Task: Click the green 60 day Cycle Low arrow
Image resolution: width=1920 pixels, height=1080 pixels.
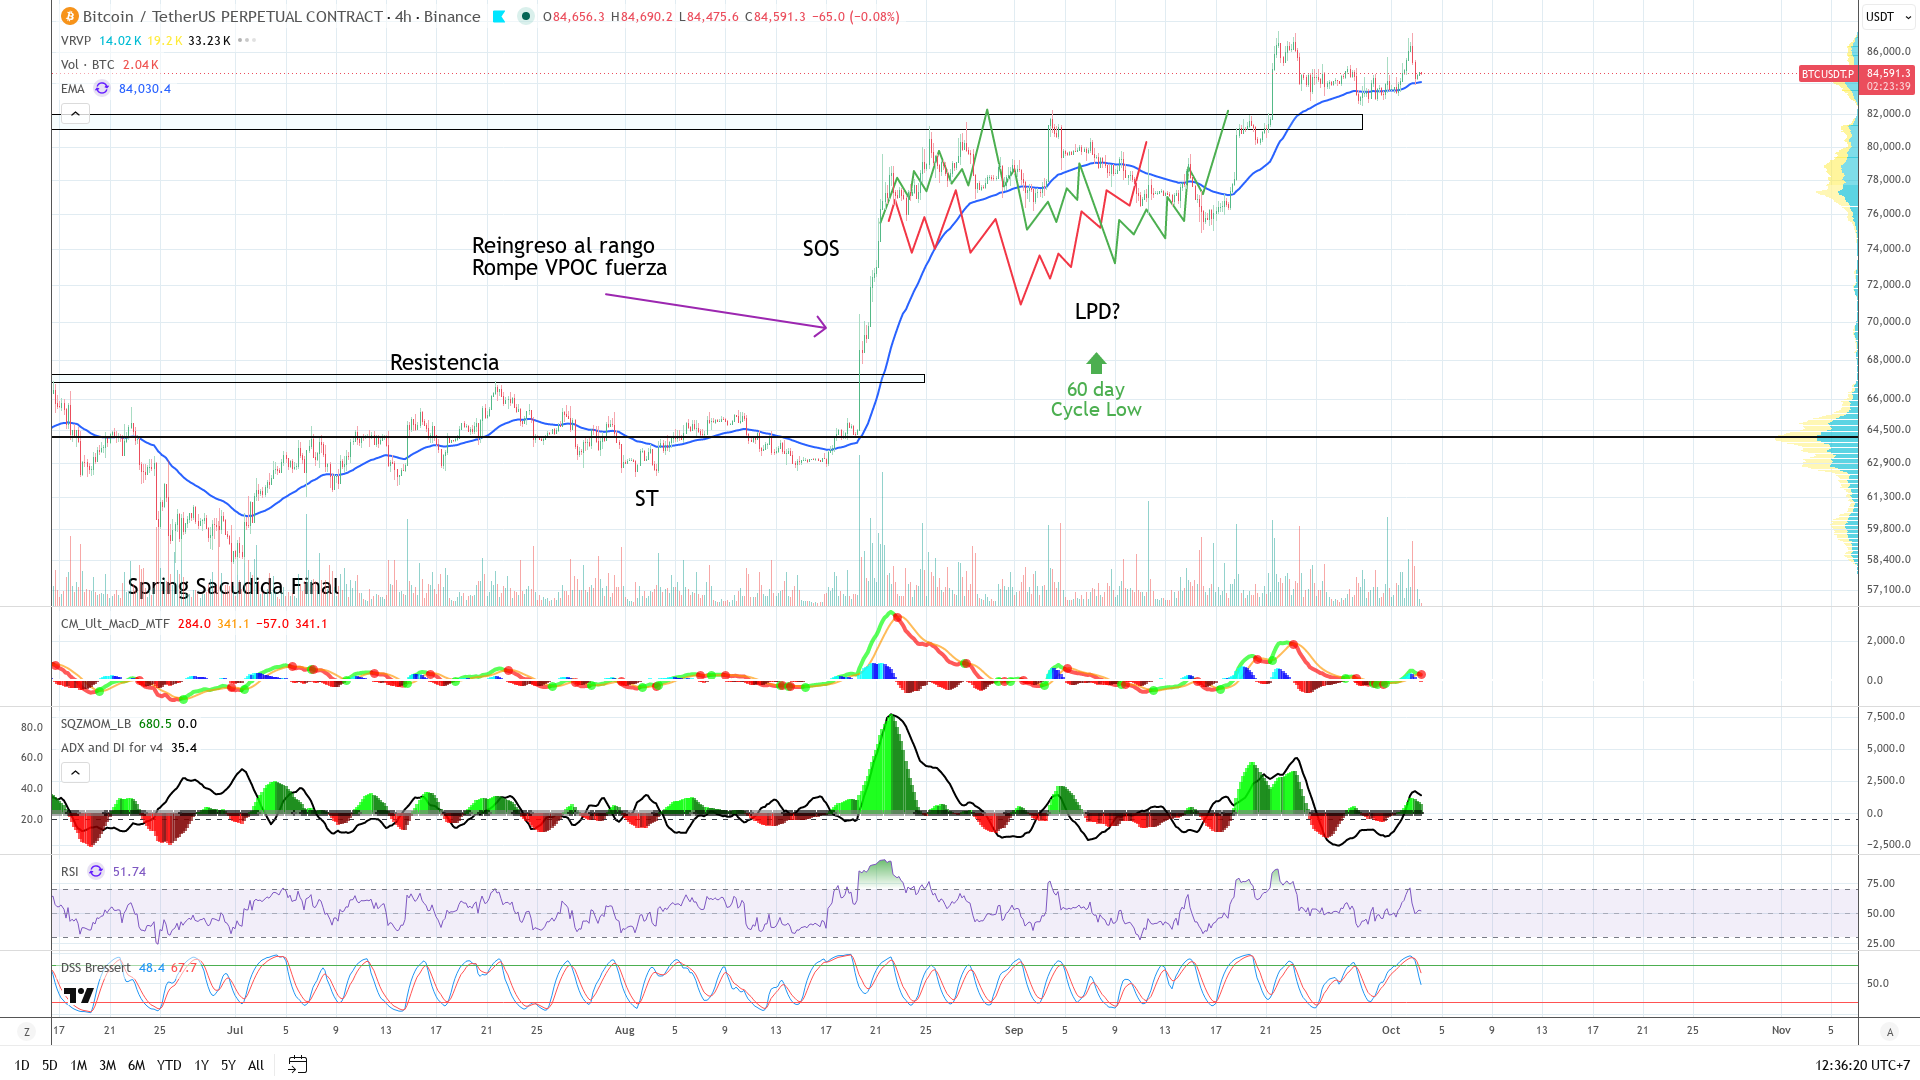Action: 1096,363
